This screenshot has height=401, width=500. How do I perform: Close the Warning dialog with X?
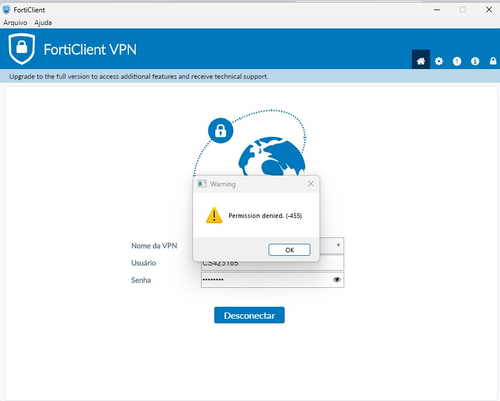[x=311, y=184]
